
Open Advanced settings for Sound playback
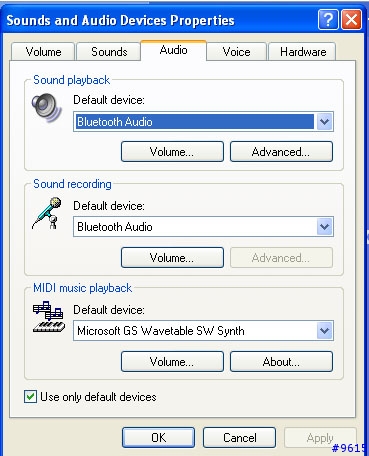pyautogui.click(x=281, y=152)
